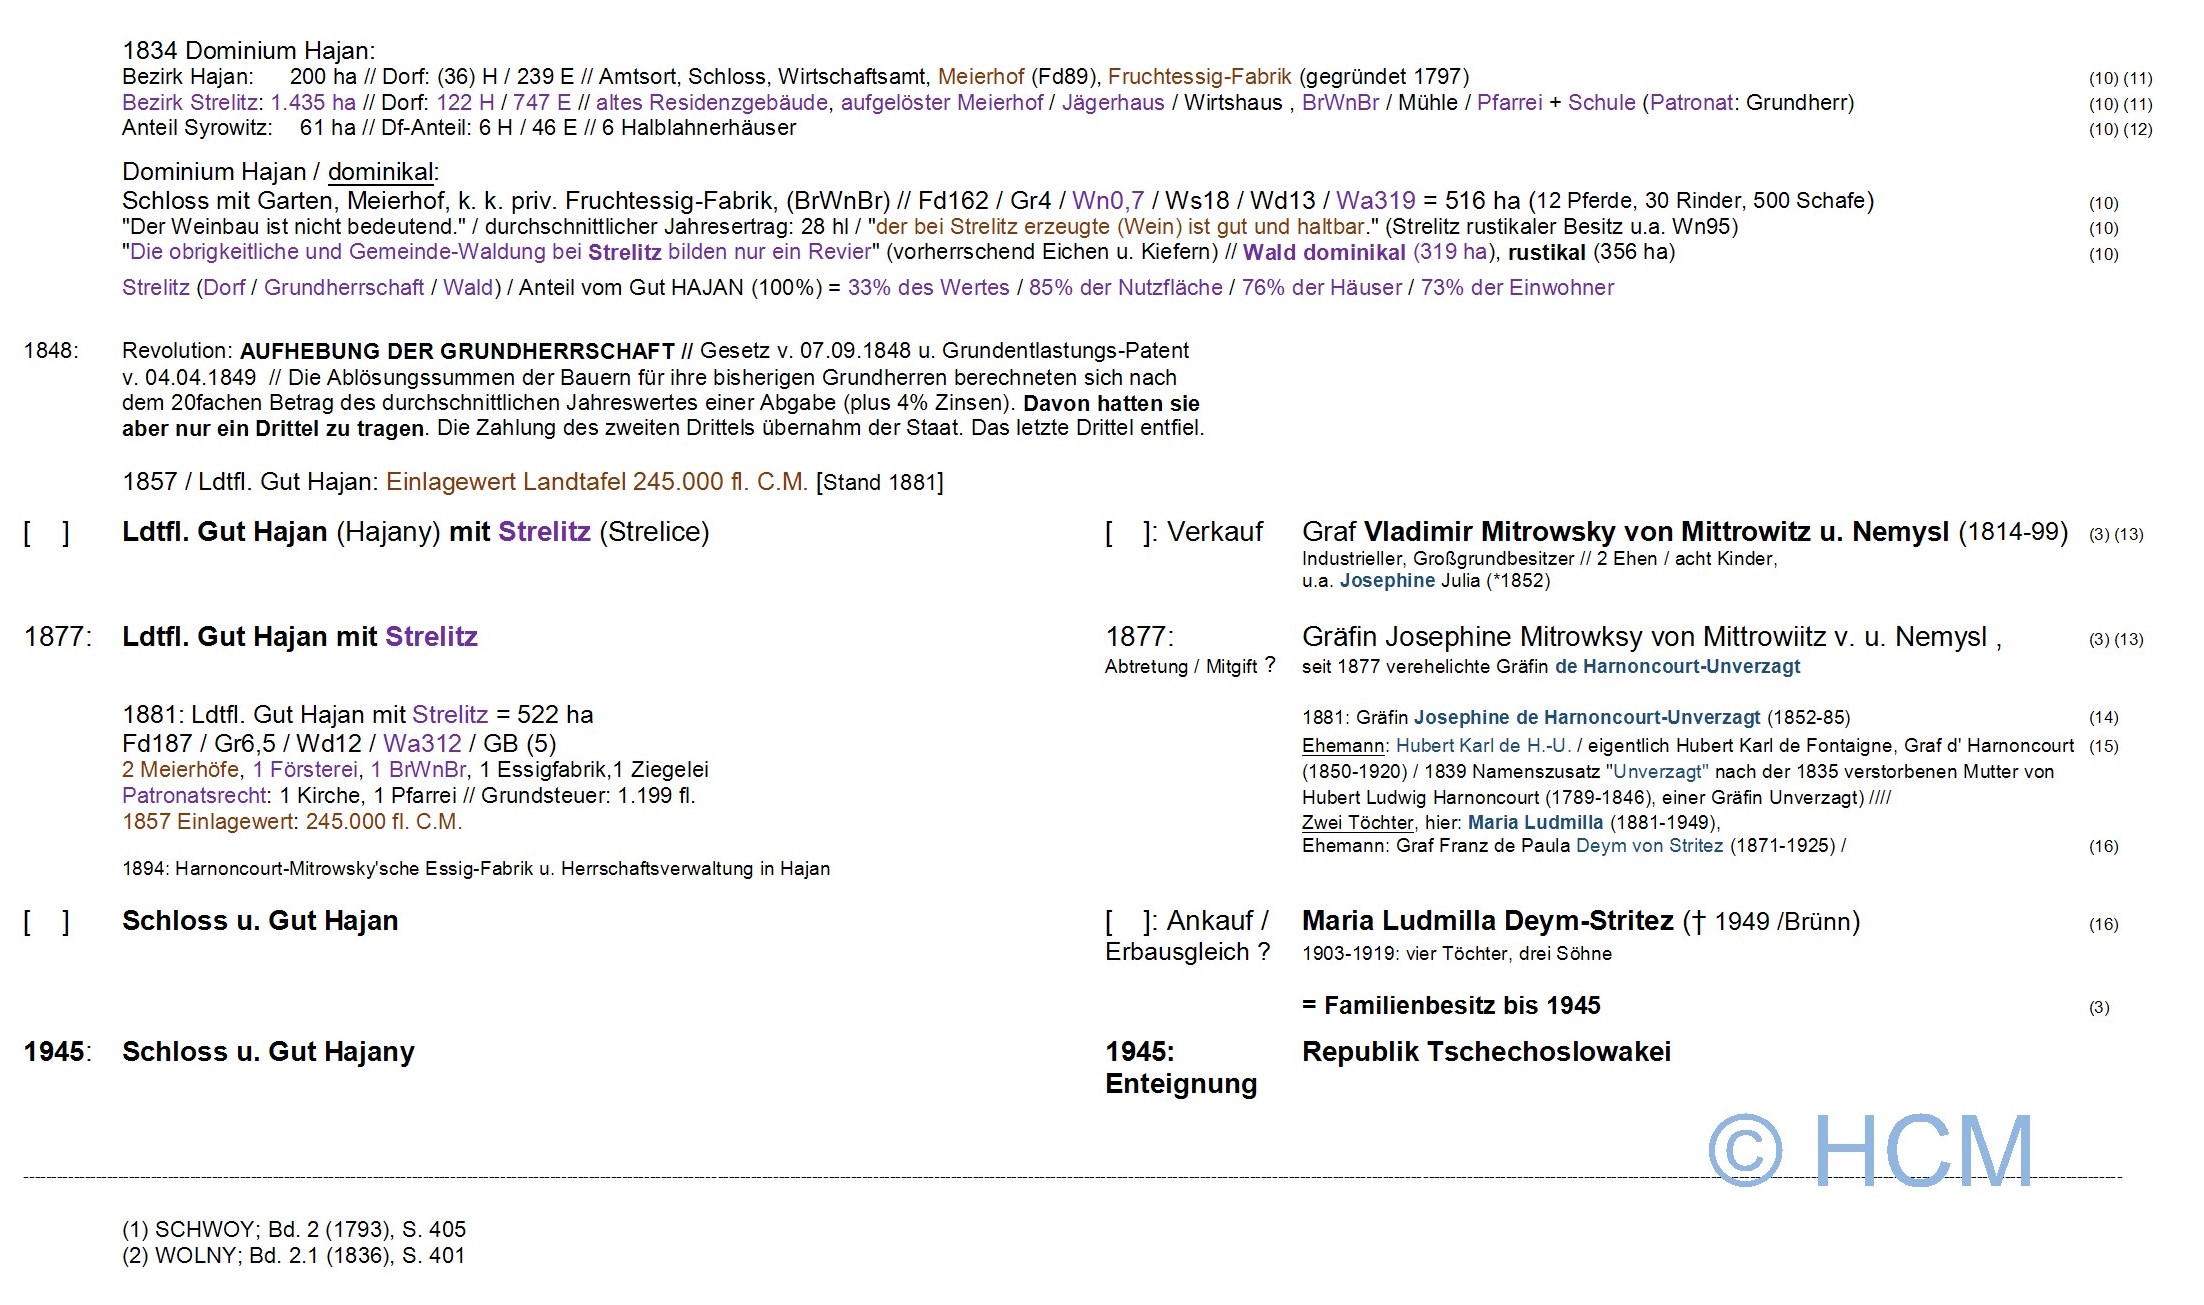2204x1305 pixels.
Task: Click the Jägerhaus link
Action: (x=1112, y=103)
